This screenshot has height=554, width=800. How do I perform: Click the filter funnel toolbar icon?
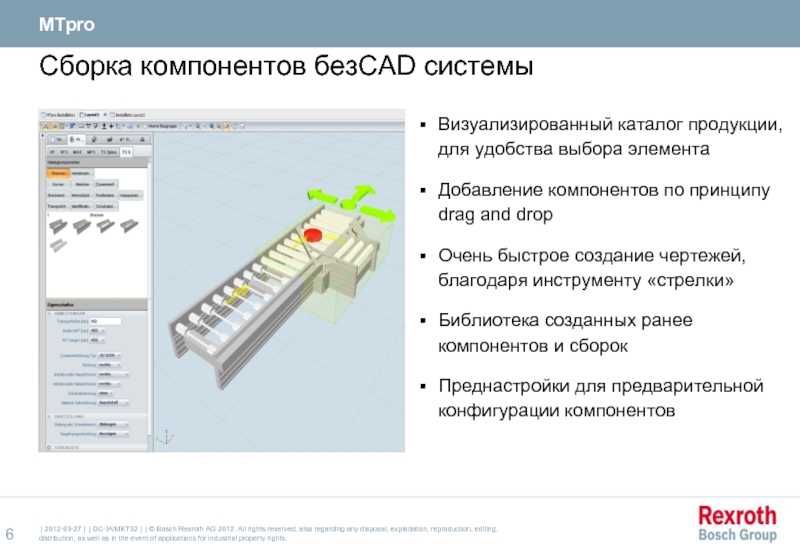tap(186, 126)
